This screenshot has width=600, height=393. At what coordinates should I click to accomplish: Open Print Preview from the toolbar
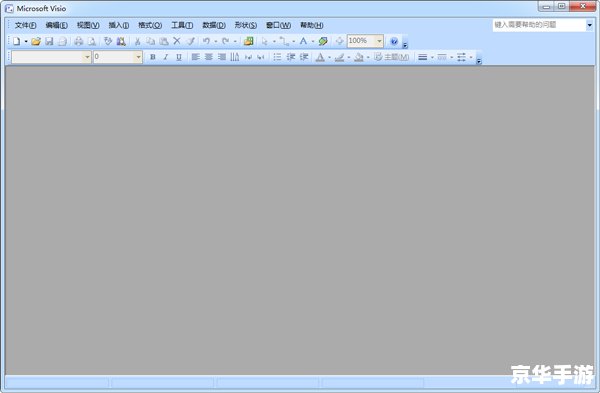pos(92,41)
